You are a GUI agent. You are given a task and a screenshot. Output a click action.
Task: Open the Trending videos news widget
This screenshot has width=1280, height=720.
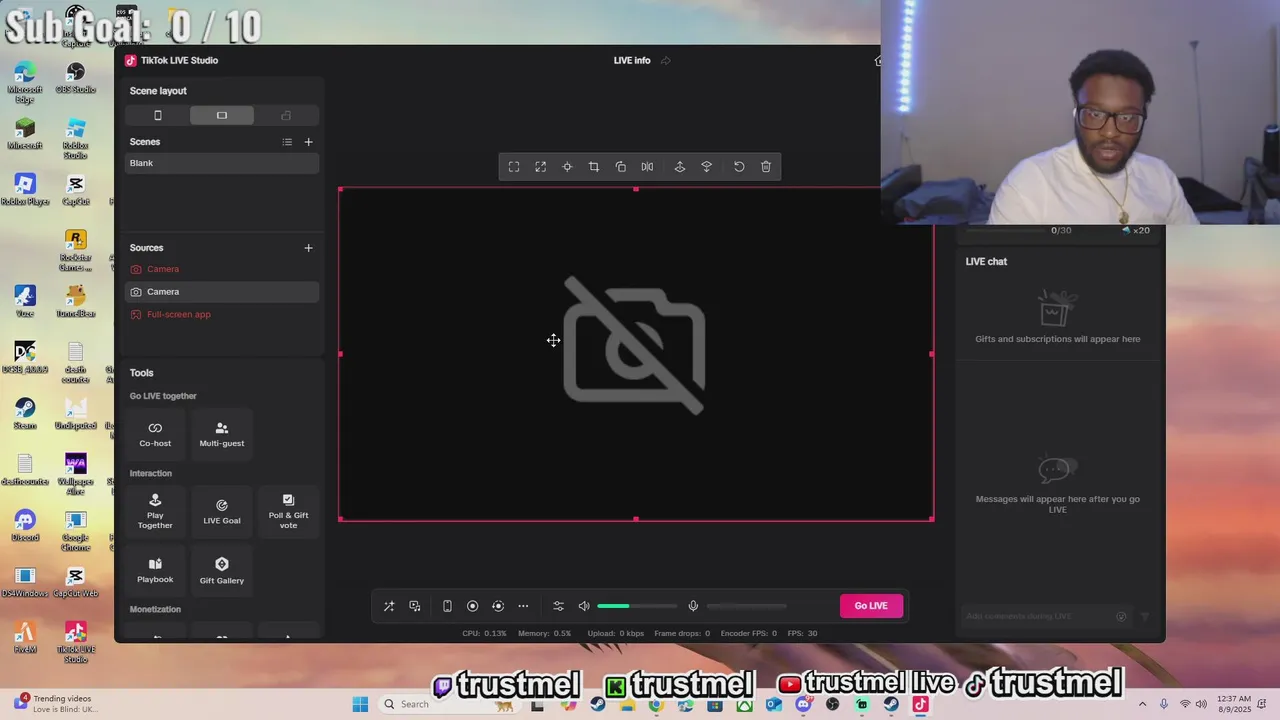click(x=55, y=704)
